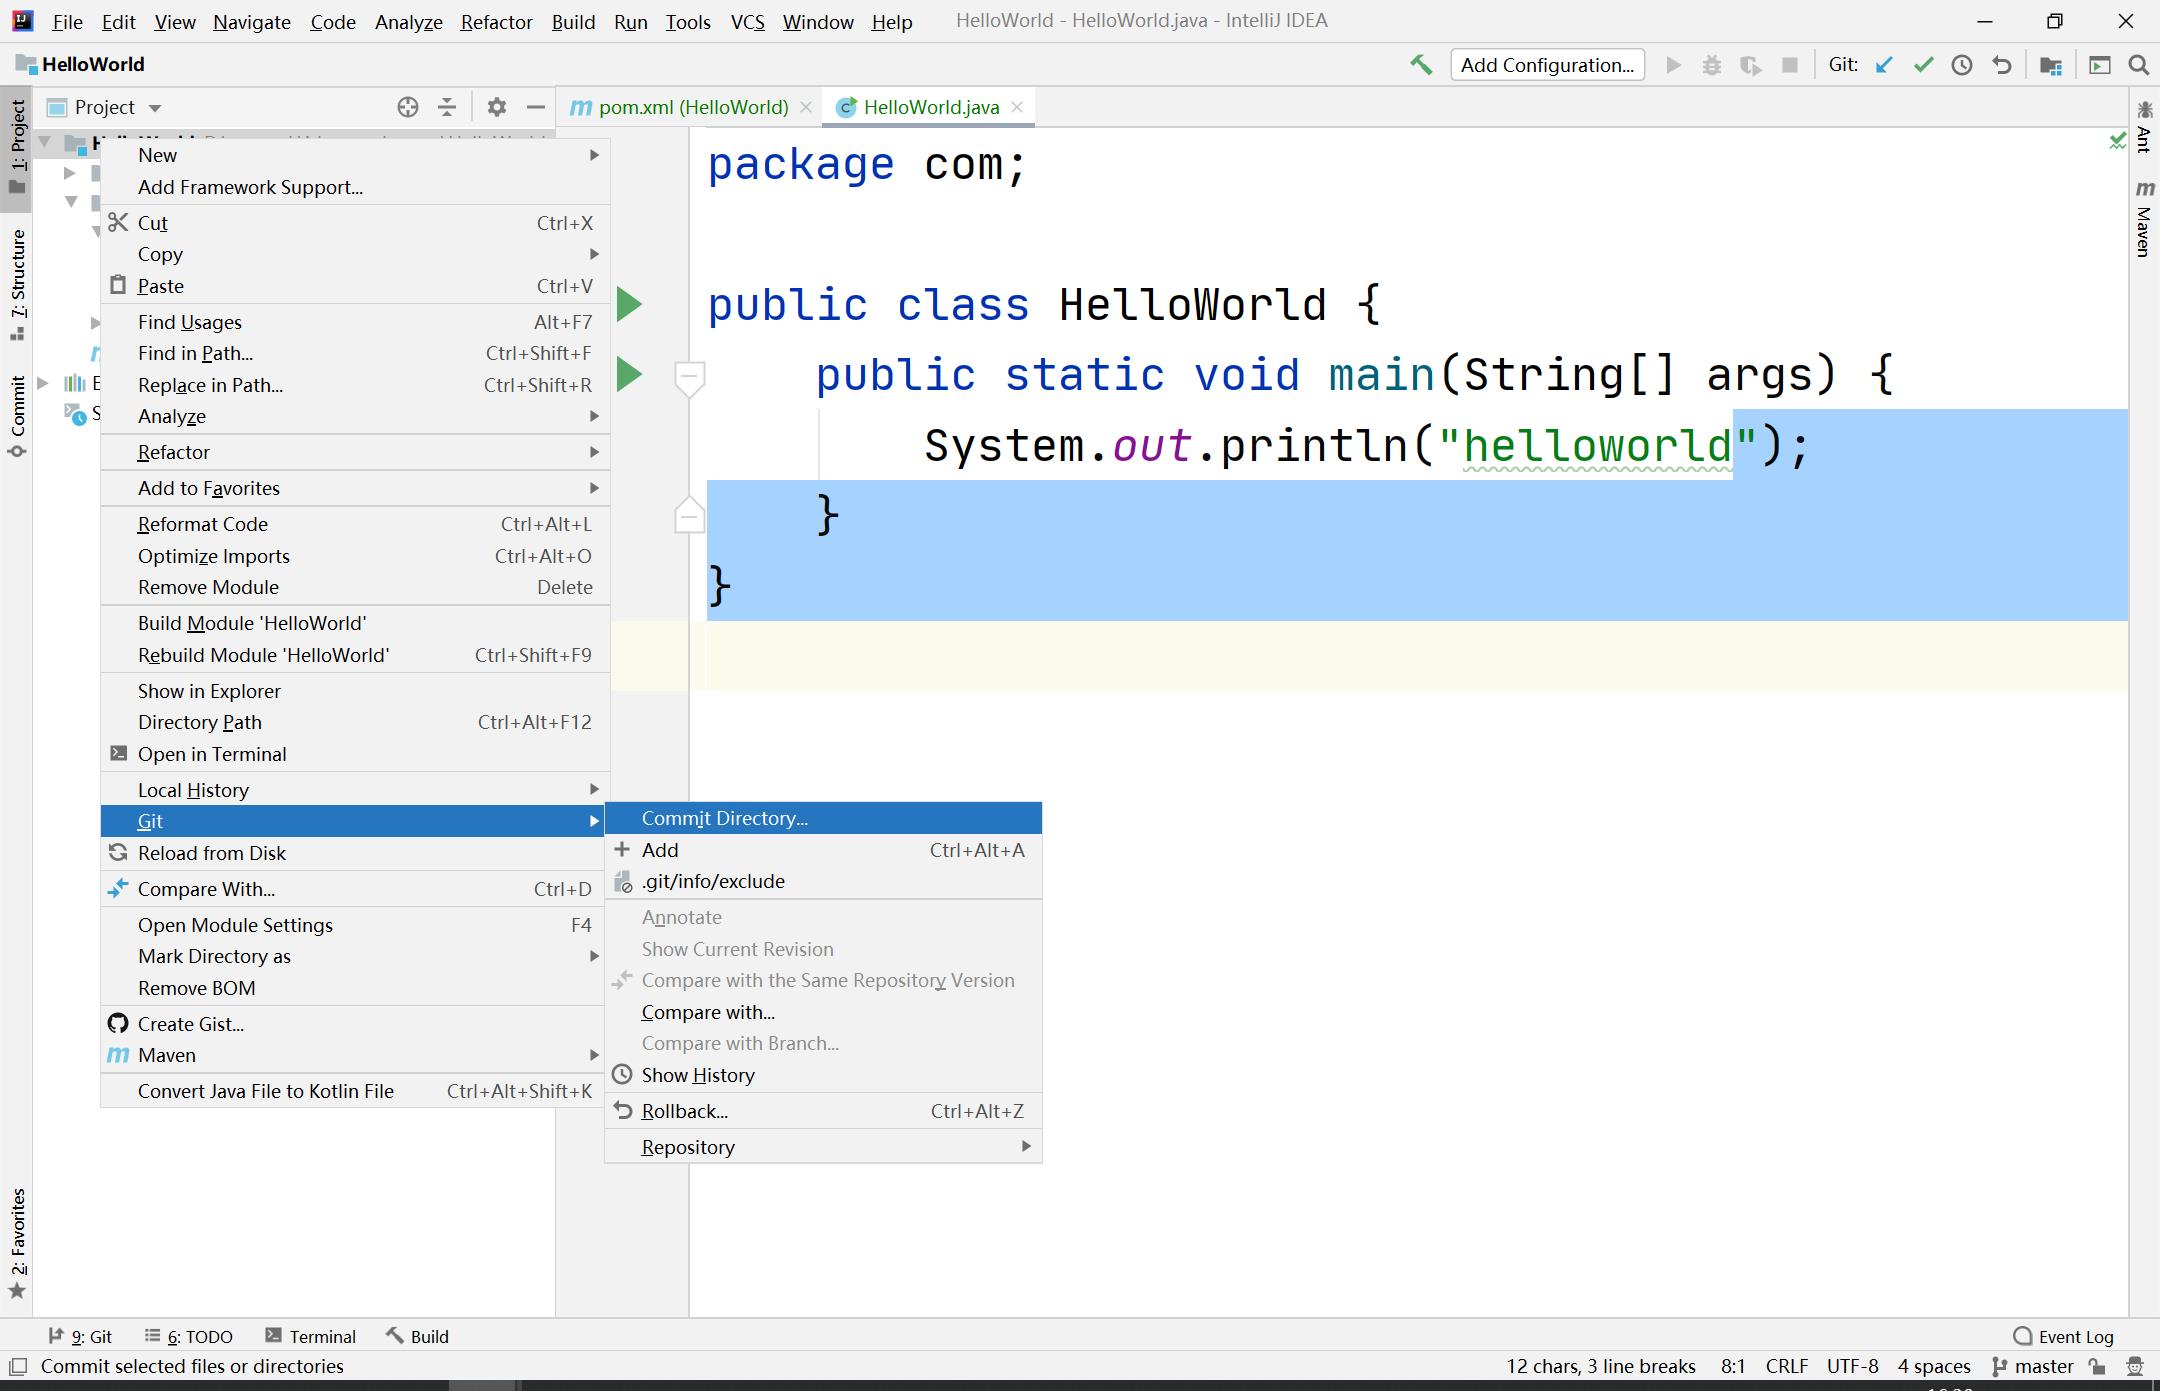Click HelloWorld breadcrumb in navigation bar
The height and width of the screenshot is (1391, 2160).
pos(81,64)
